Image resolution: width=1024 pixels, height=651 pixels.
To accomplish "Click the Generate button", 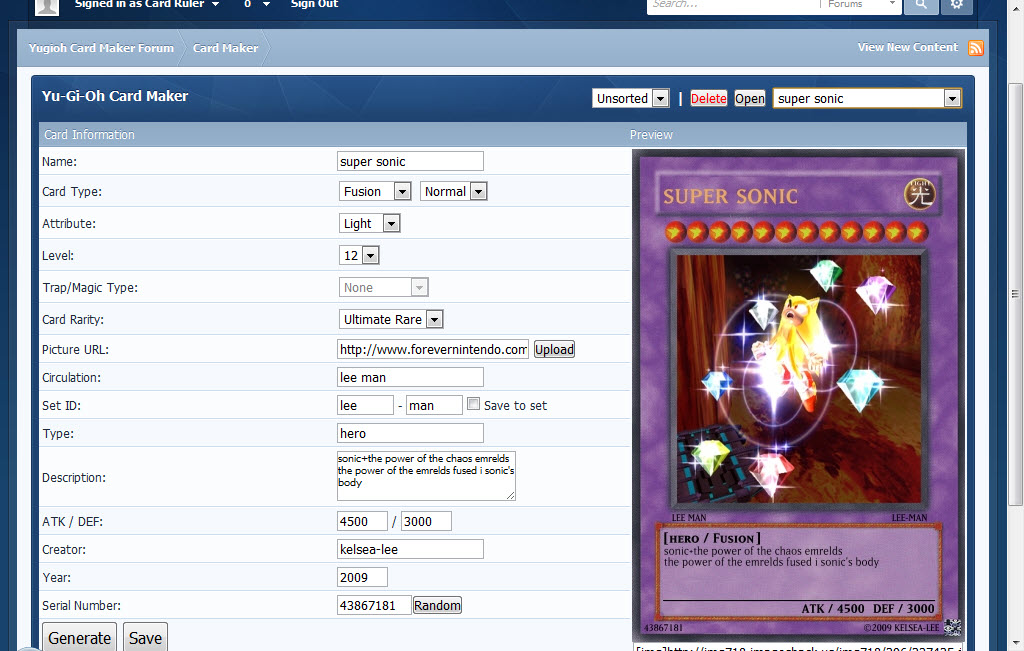I will point(79,637).
